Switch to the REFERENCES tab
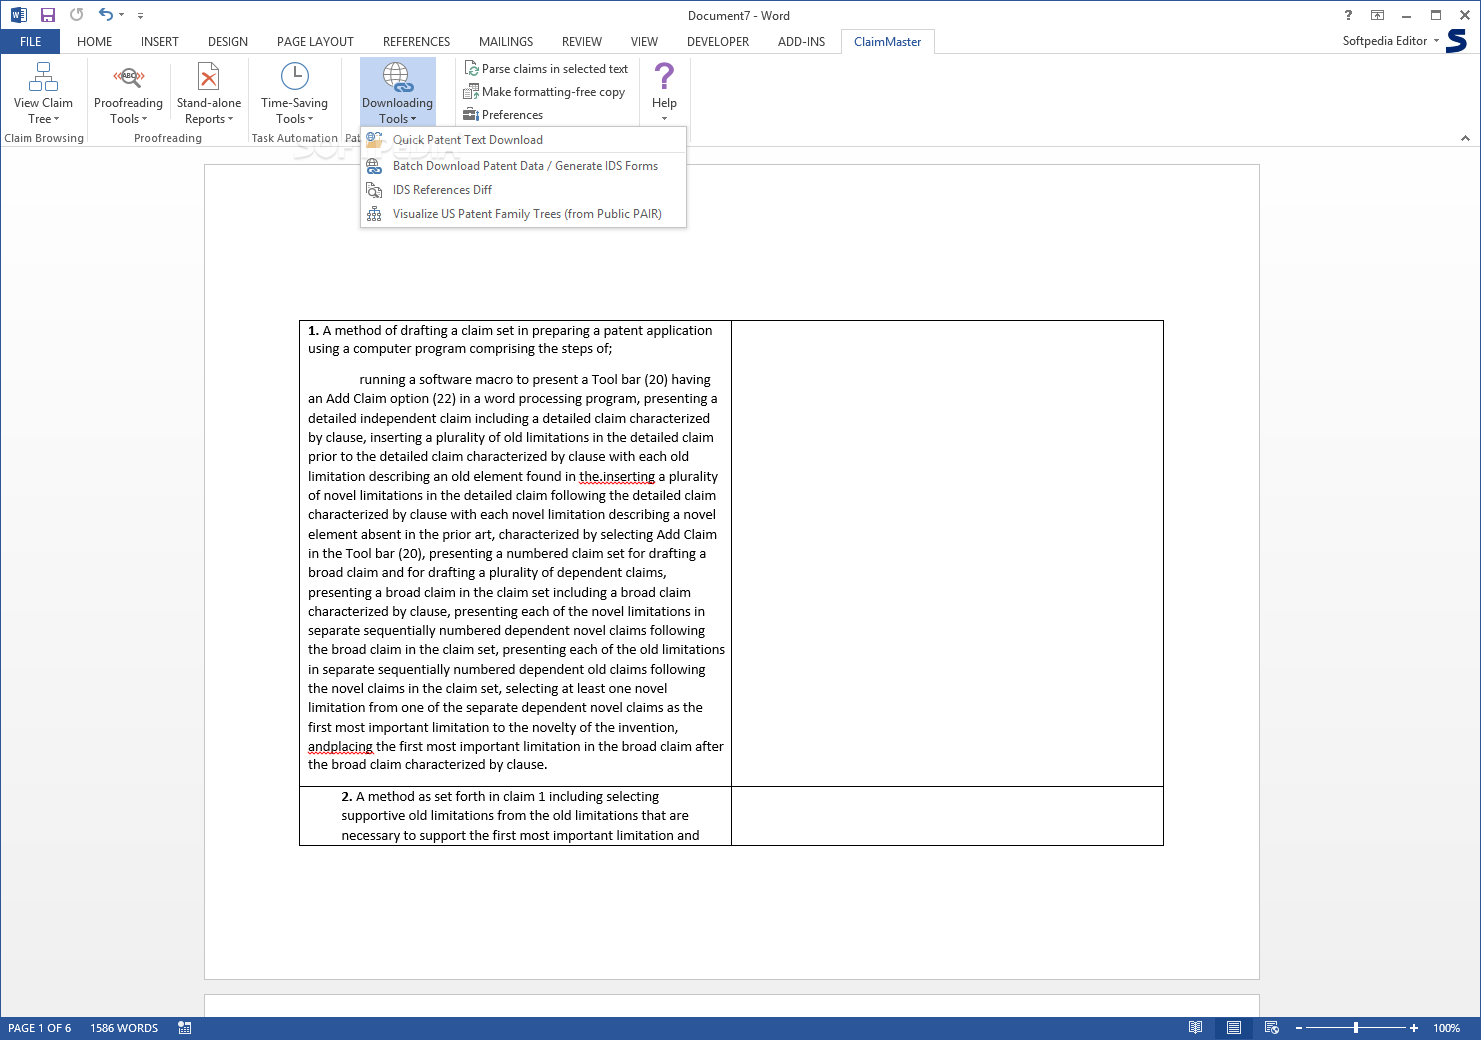 pyautogui.click(x=416, y=42)
